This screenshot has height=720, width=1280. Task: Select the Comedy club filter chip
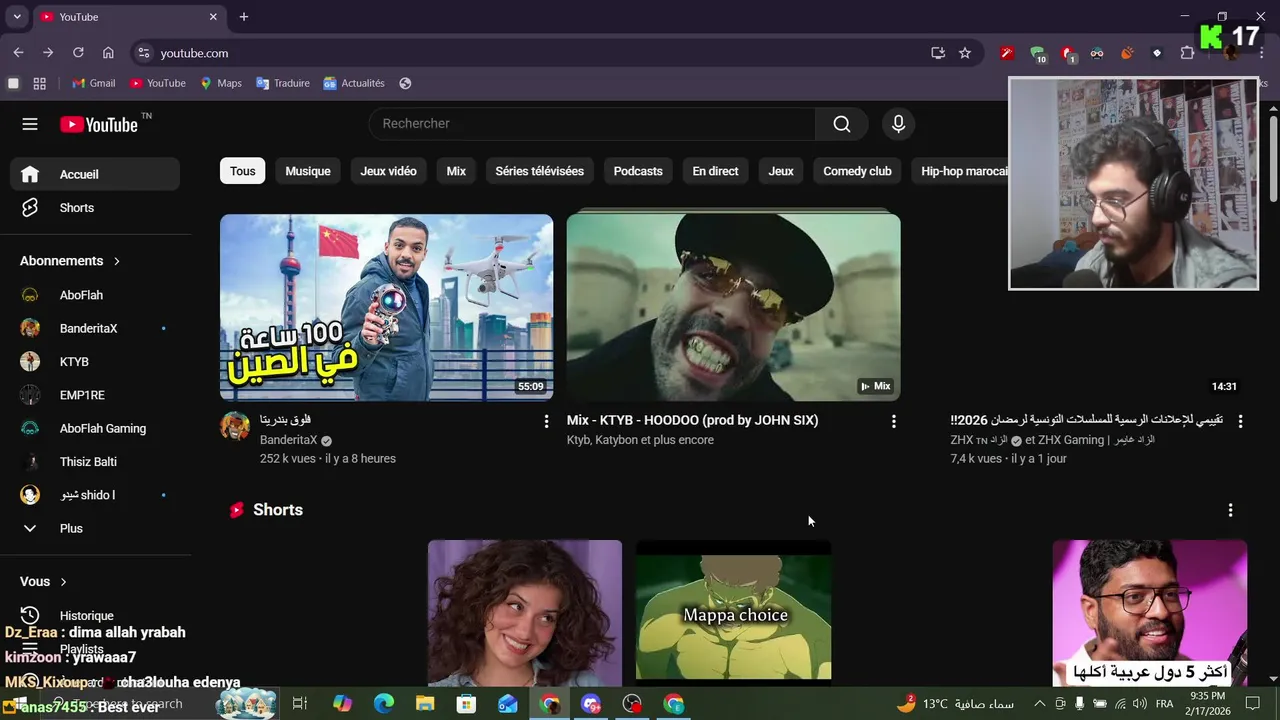coord(857,171)
